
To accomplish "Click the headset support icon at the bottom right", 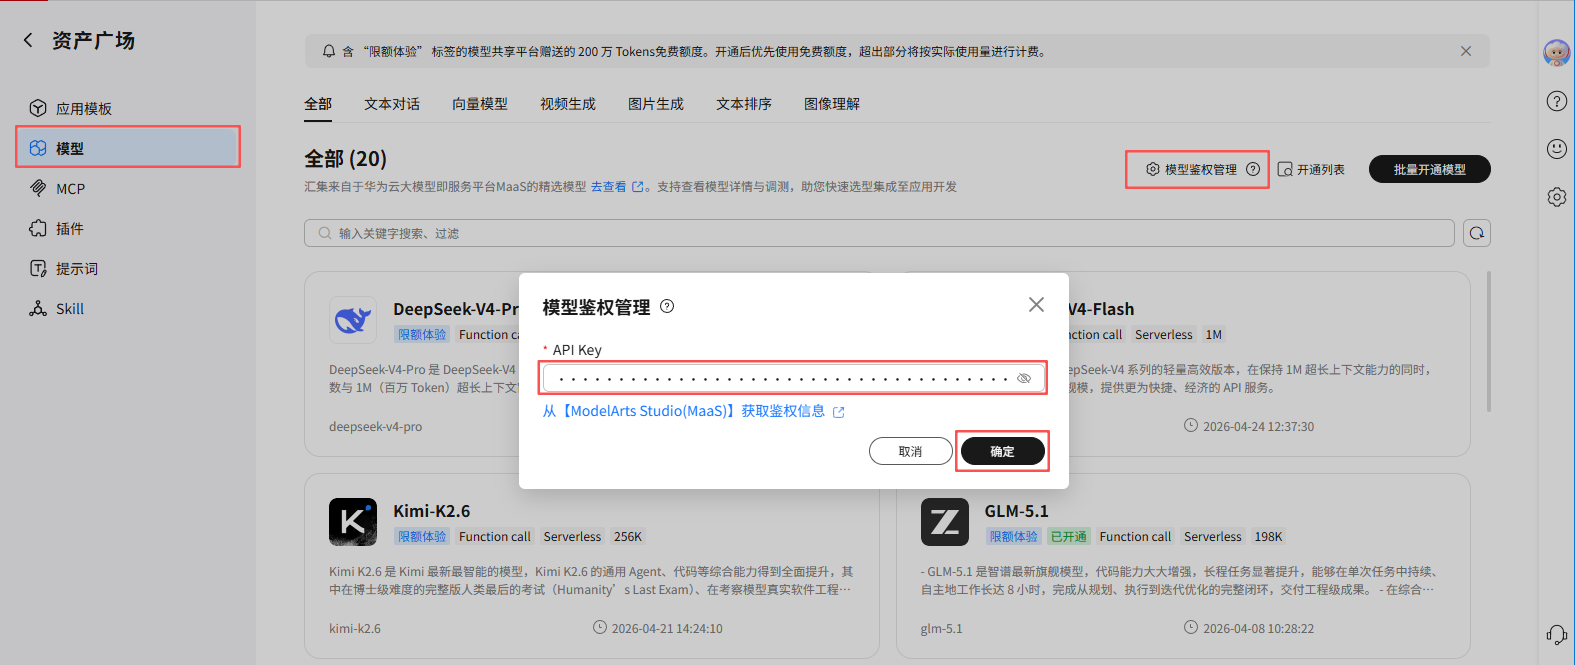I will point(1557,635).
